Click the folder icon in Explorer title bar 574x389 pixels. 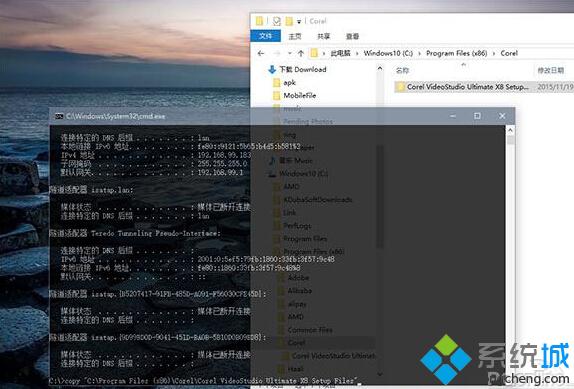(259, 21)
